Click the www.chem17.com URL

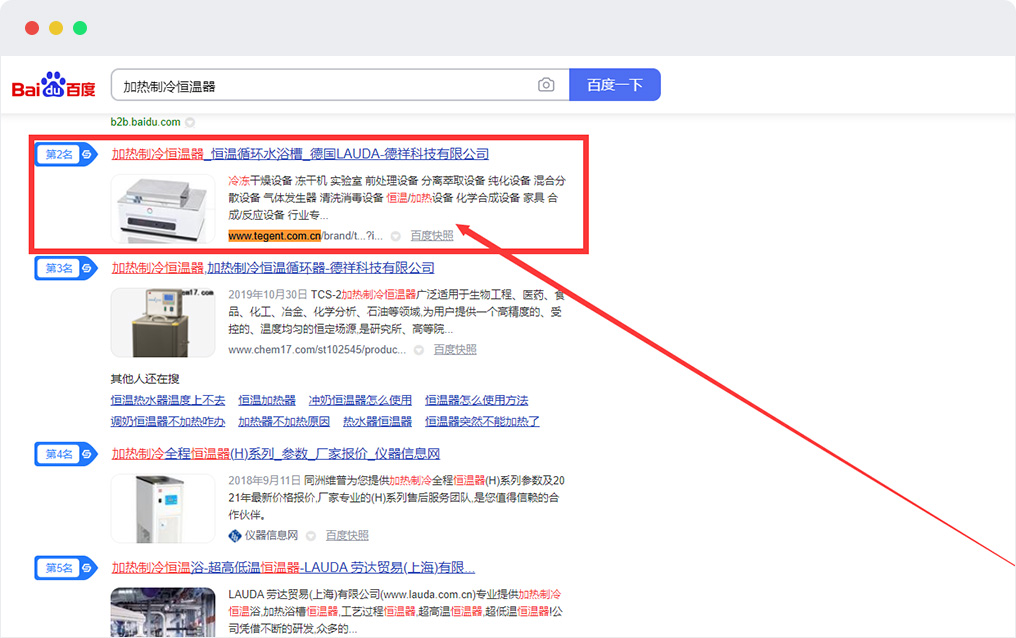317,350
